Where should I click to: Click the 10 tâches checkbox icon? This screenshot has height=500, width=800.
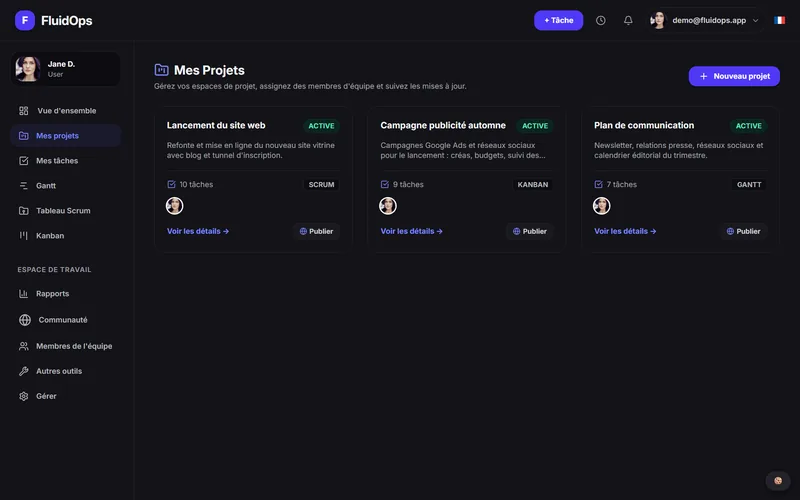point(171,184)
